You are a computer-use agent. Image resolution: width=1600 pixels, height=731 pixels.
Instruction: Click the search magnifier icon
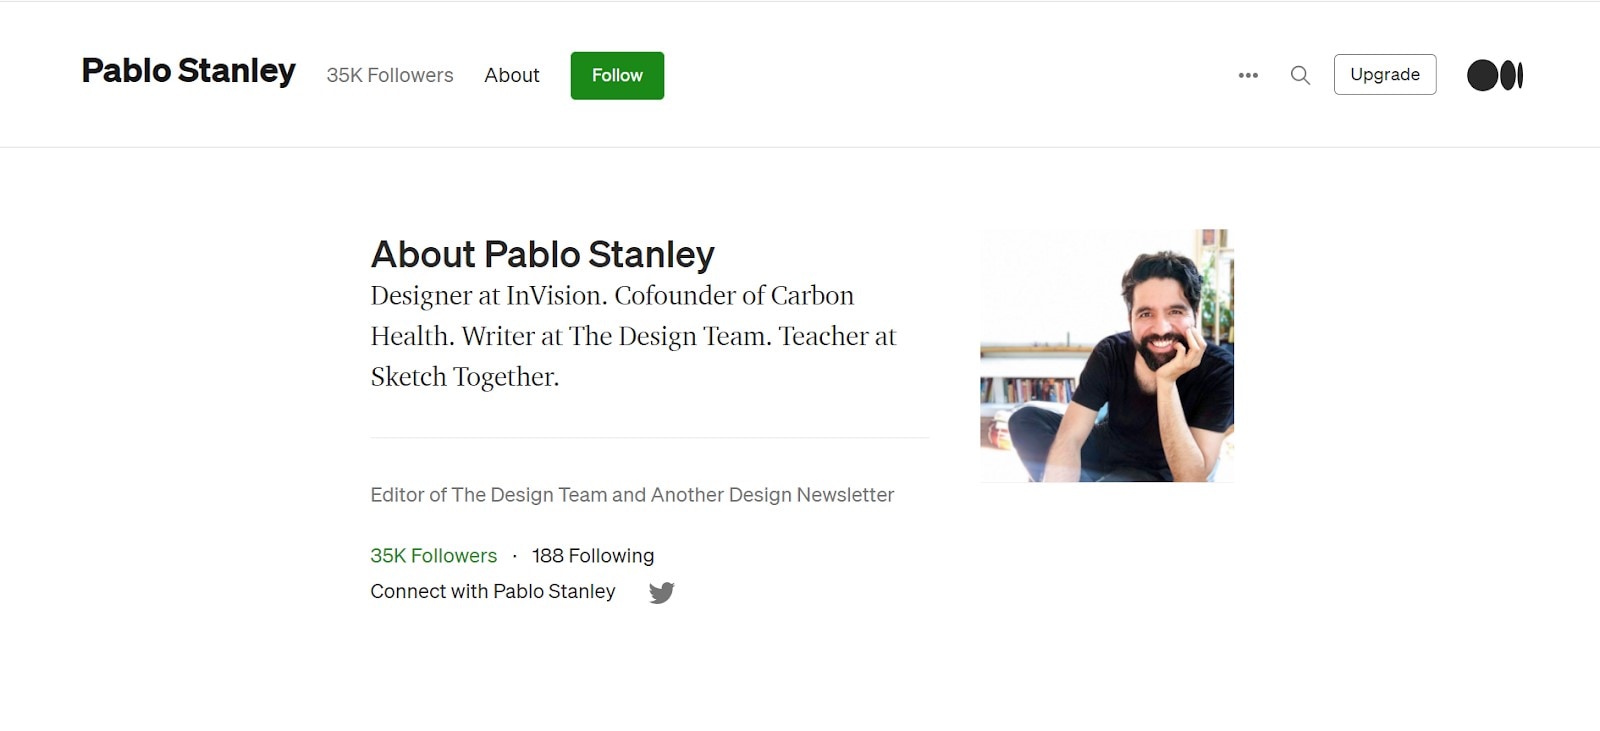pyautogui.click(x=1300, y=75)
